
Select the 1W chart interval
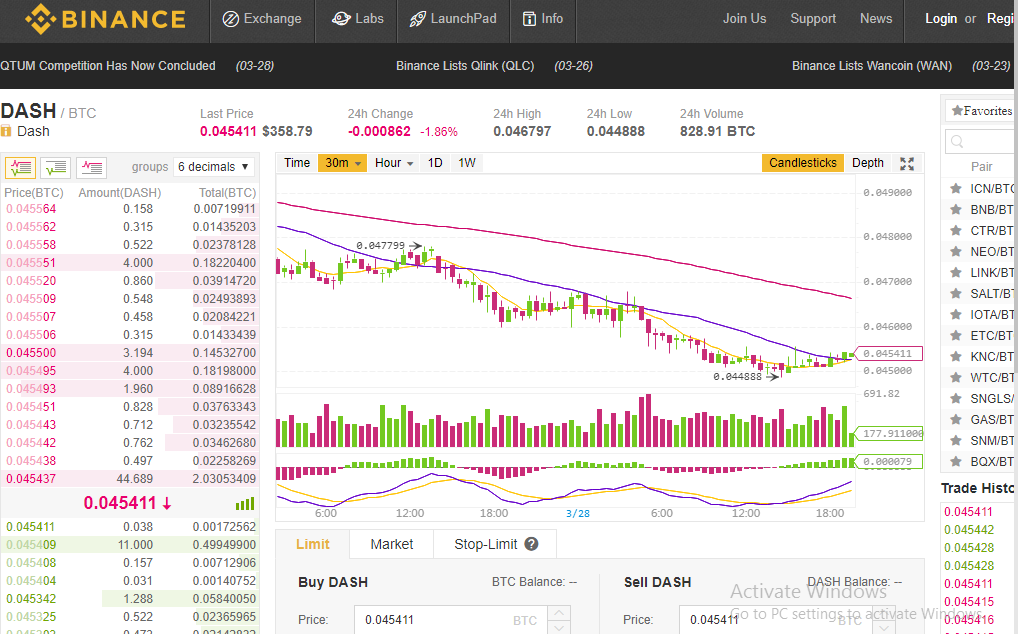point(467,163)
